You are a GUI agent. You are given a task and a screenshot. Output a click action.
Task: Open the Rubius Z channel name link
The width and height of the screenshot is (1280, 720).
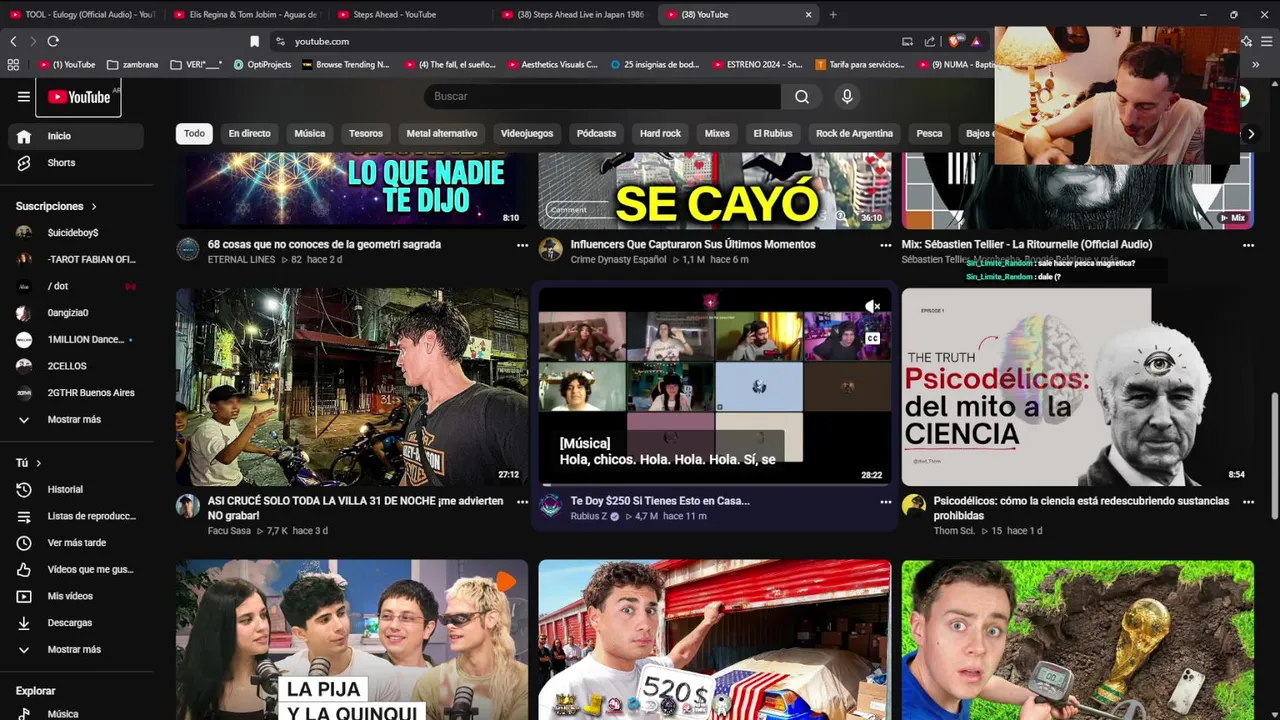point(589,516)
